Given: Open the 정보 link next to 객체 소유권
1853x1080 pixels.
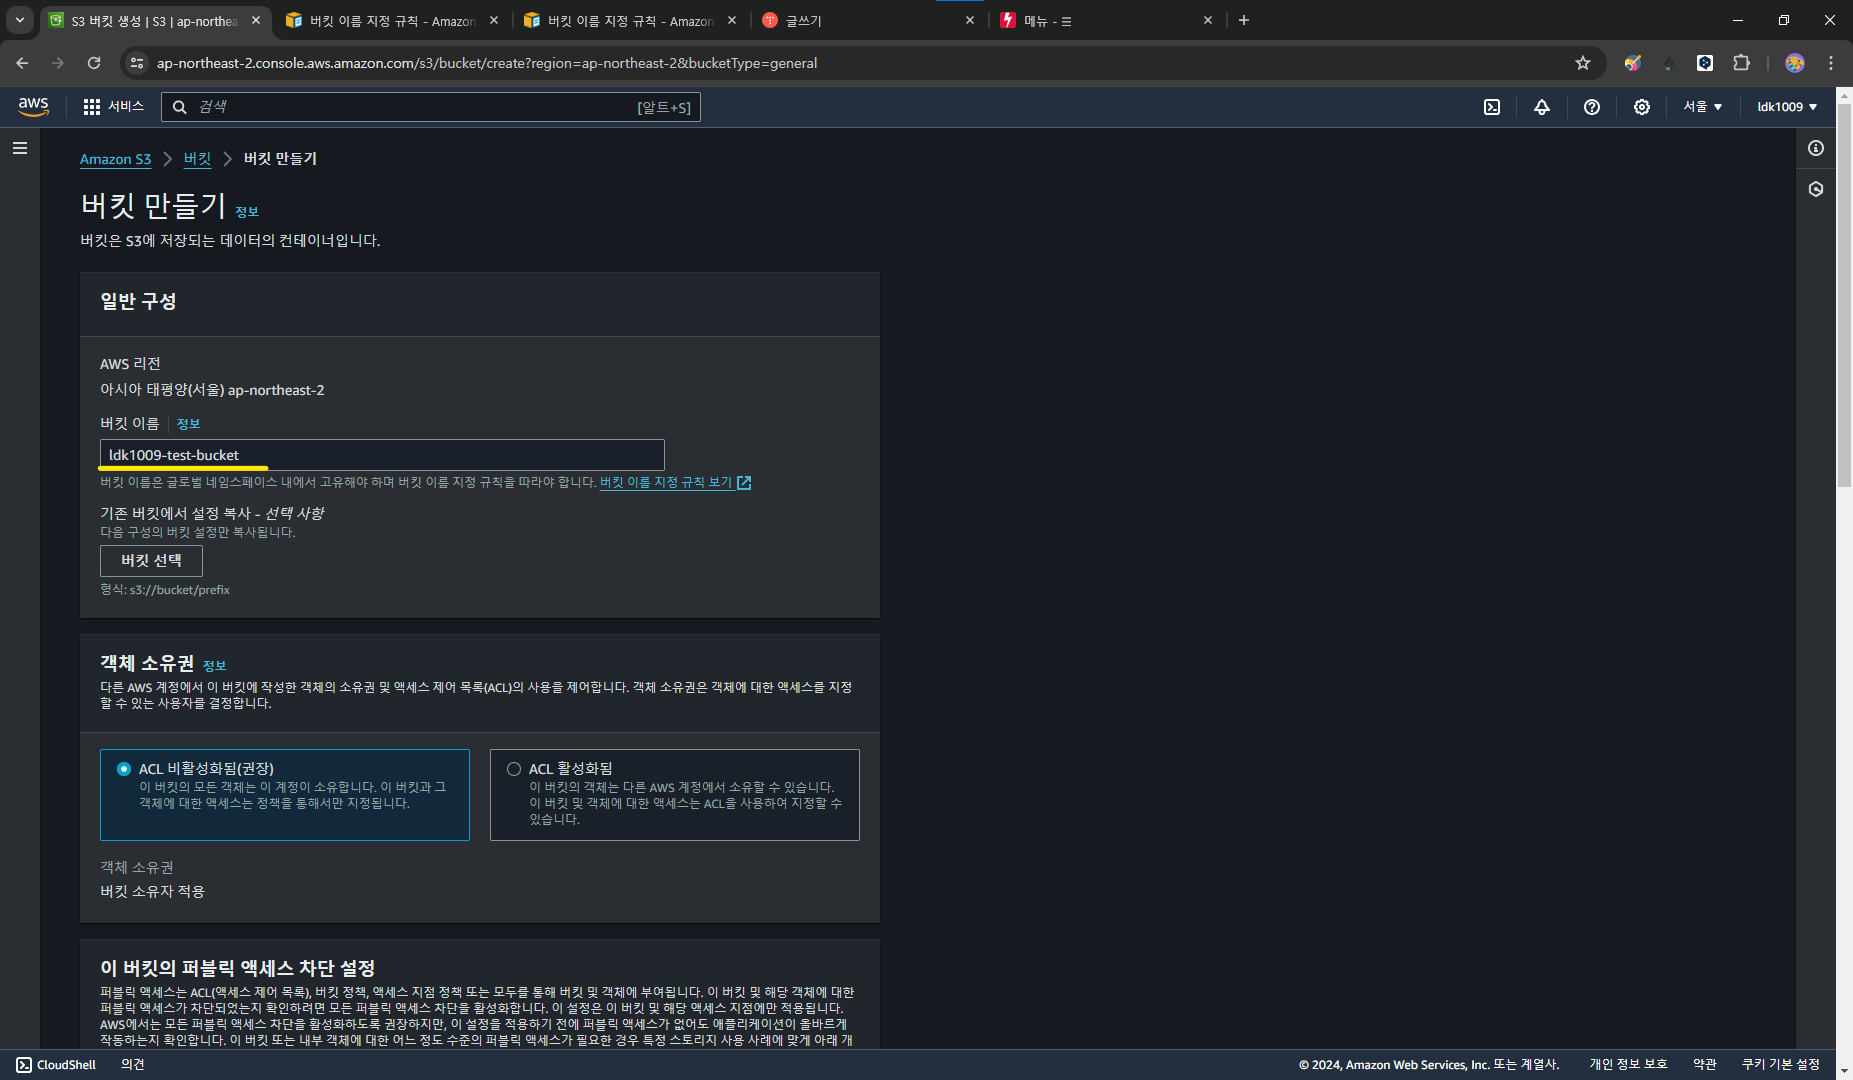Looking at the screenshot, I should (214, 666).
